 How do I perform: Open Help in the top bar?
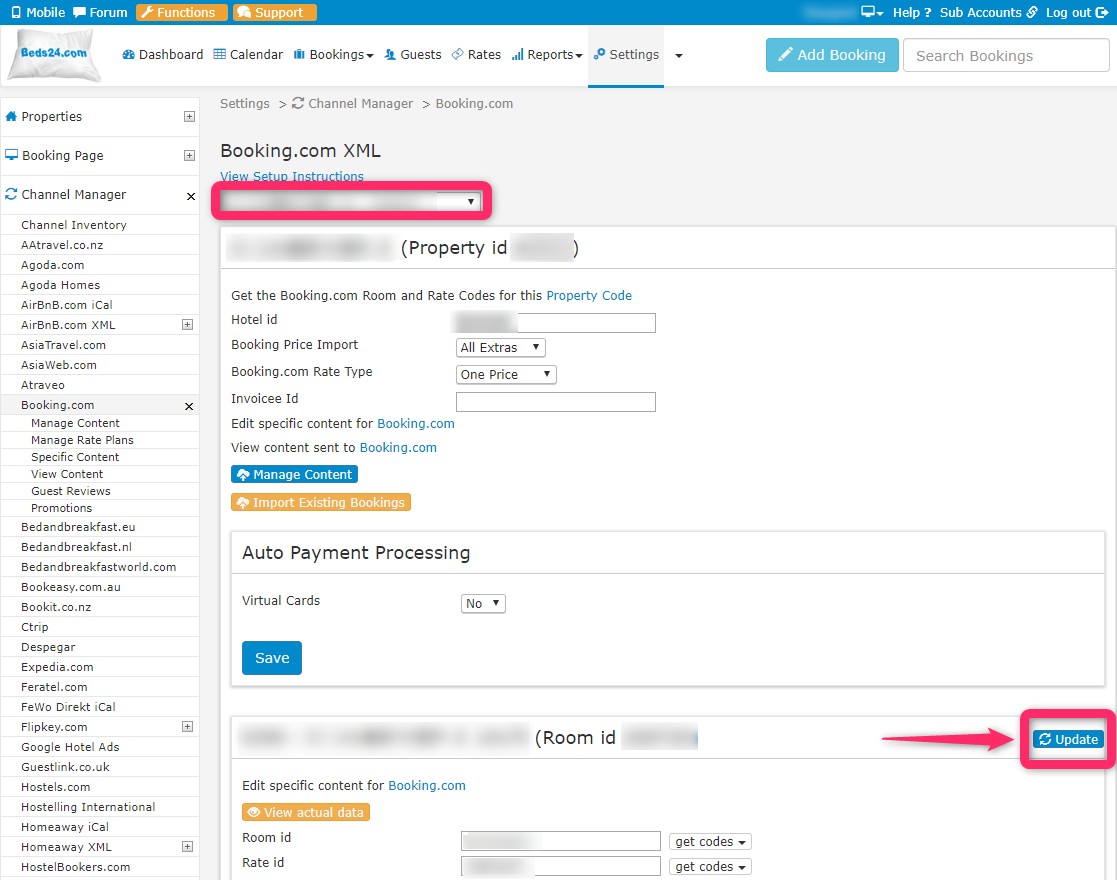coord(912,12)
